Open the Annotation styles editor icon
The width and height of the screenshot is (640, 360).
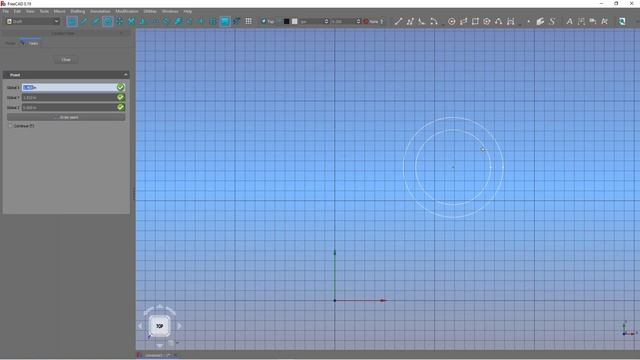coord(604,21)
